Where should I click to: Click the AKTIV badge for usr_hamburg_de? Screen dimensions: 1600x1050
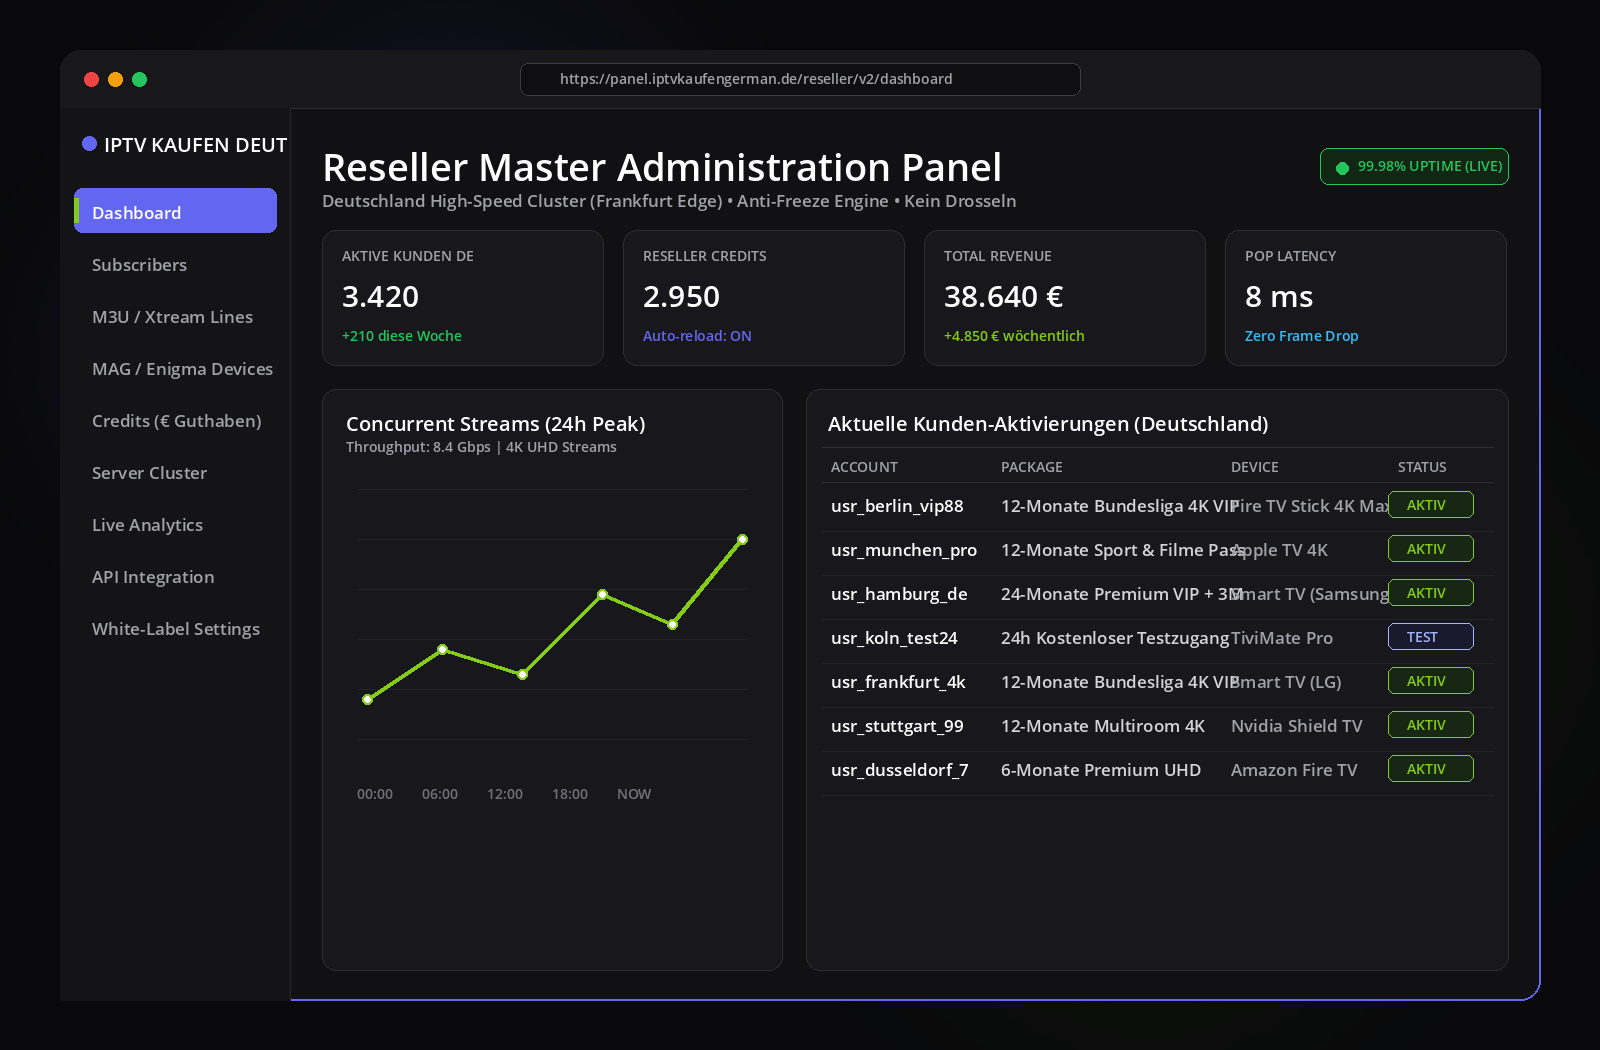[x=1430, y=593]
